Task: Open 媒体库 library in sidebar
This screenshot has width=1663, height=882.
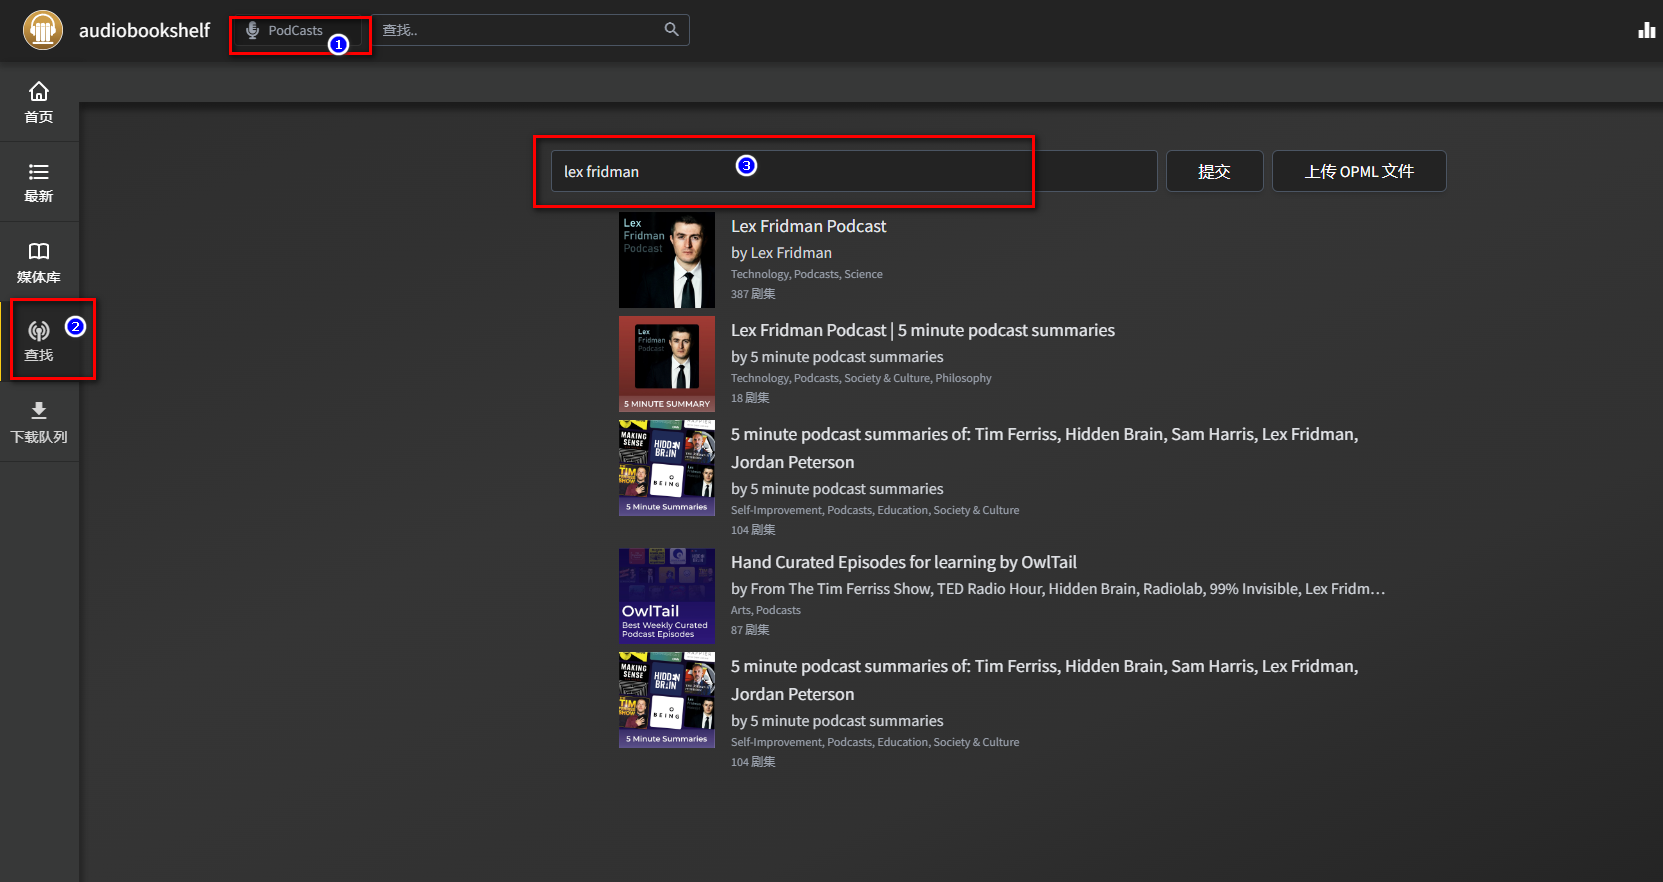Action: [39, 262]
